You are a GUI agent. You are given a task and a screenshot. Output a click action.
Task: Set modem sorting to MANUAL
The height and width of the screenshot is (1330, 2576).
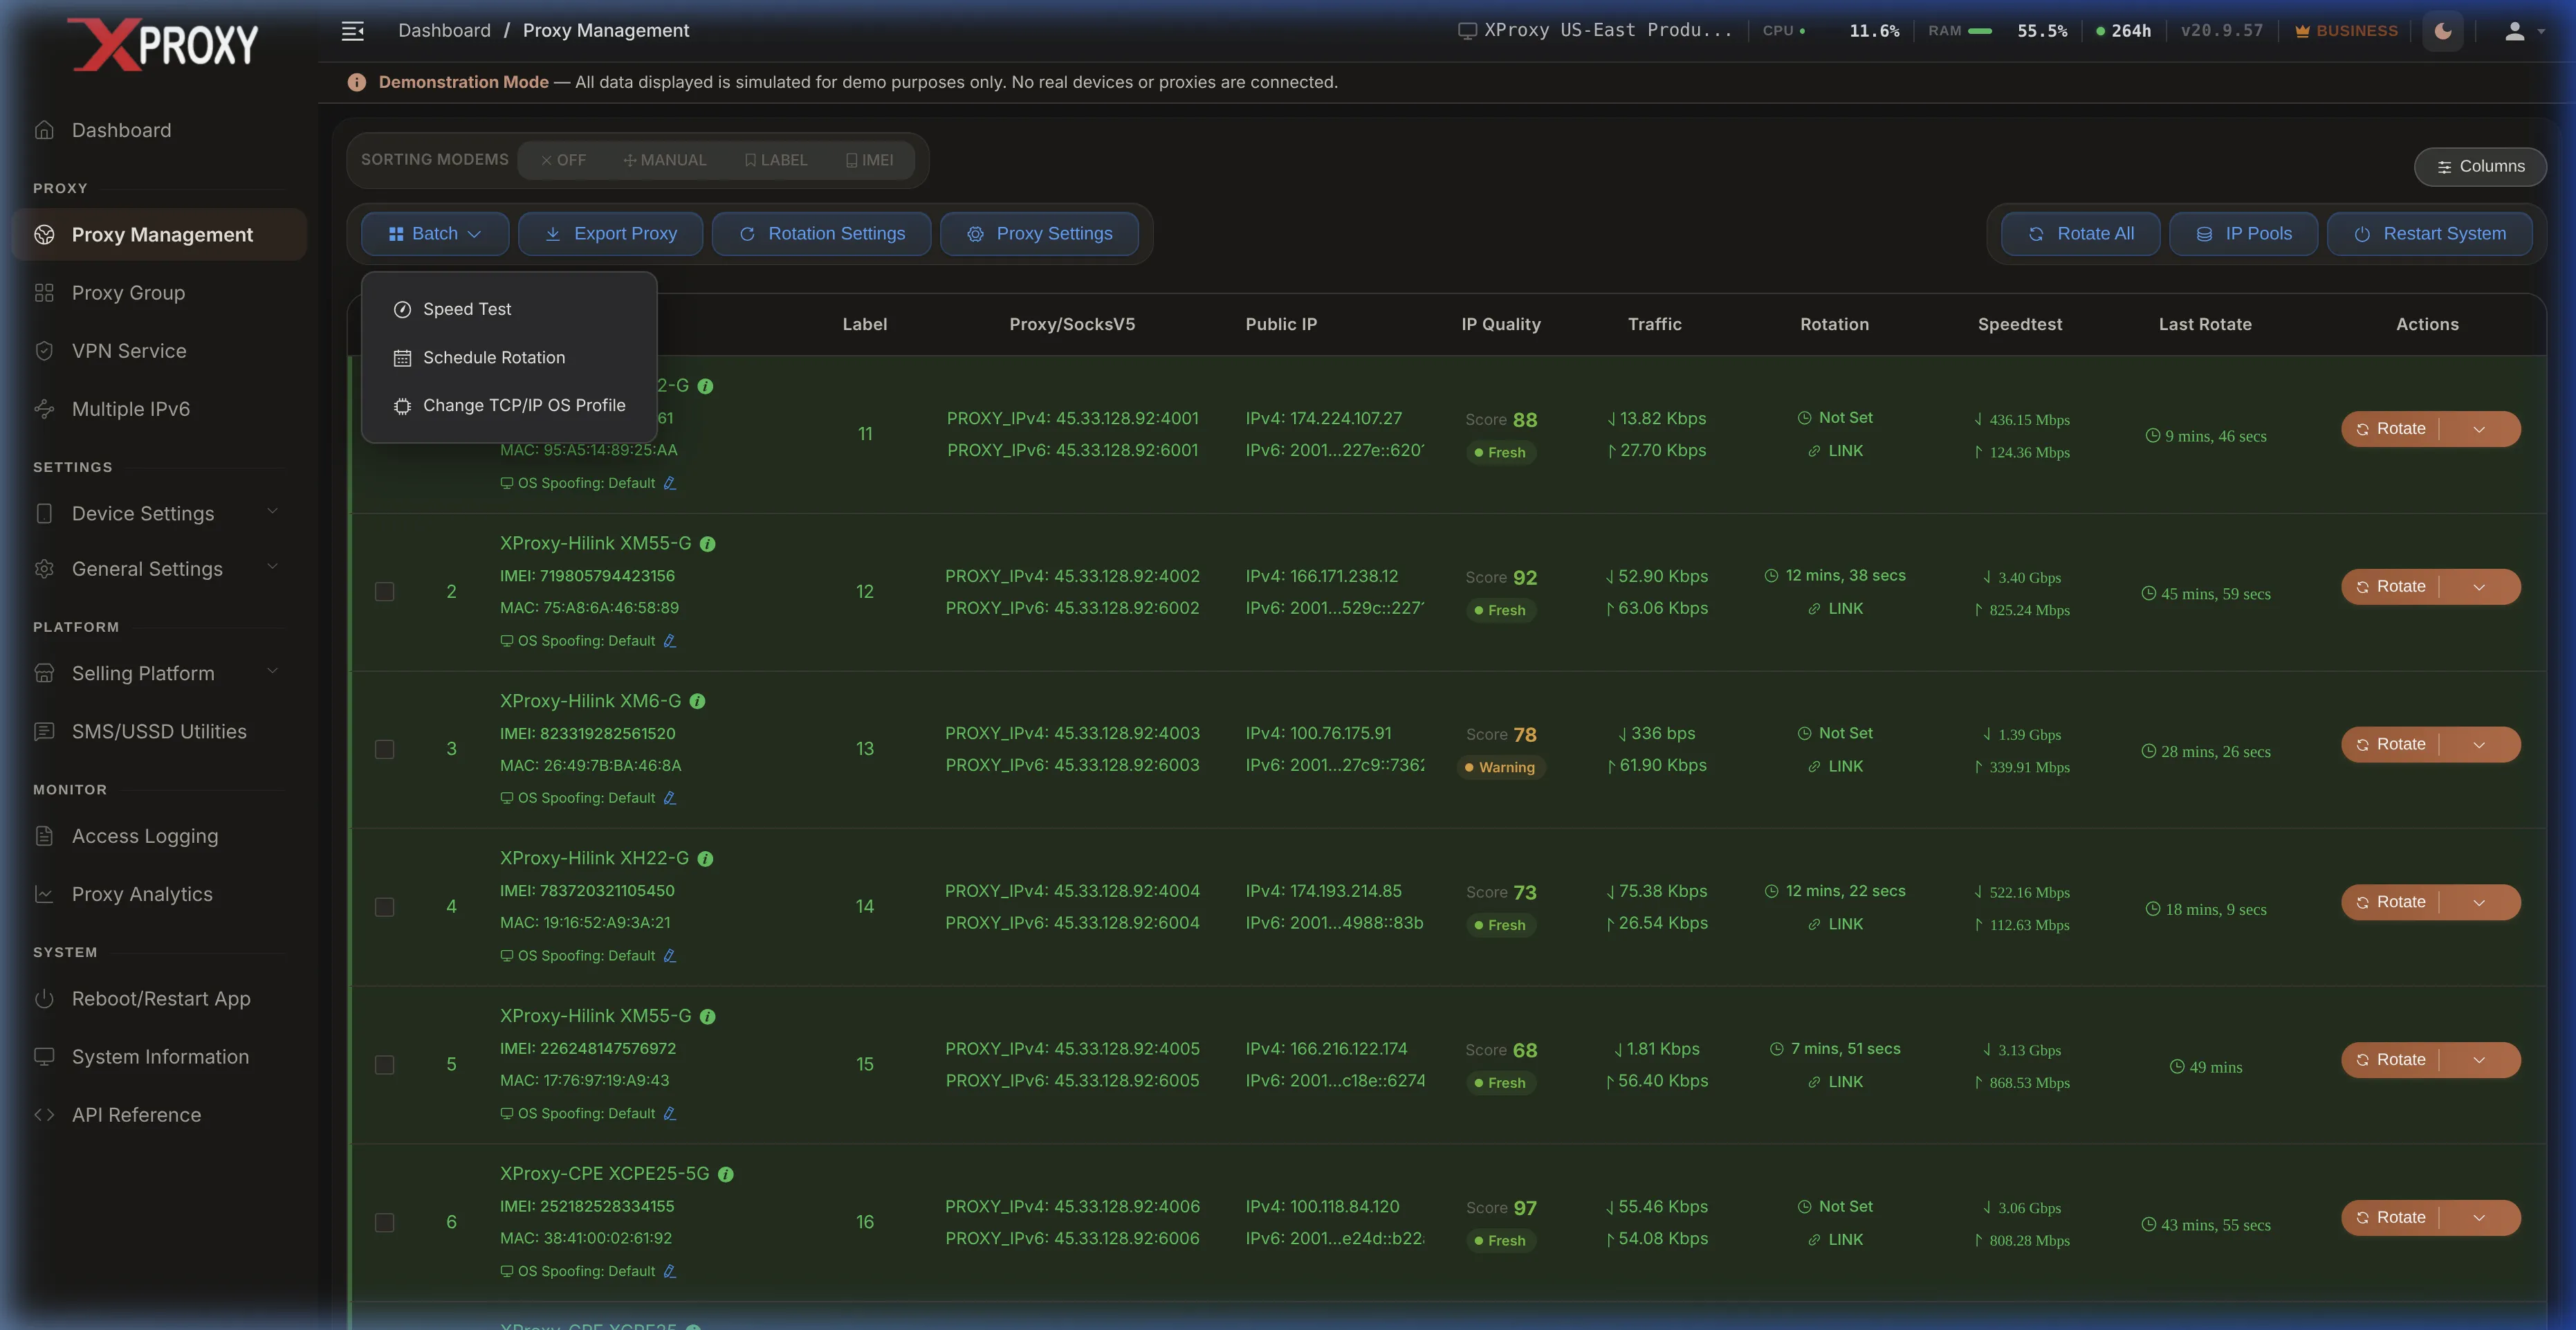pos(665,160)
